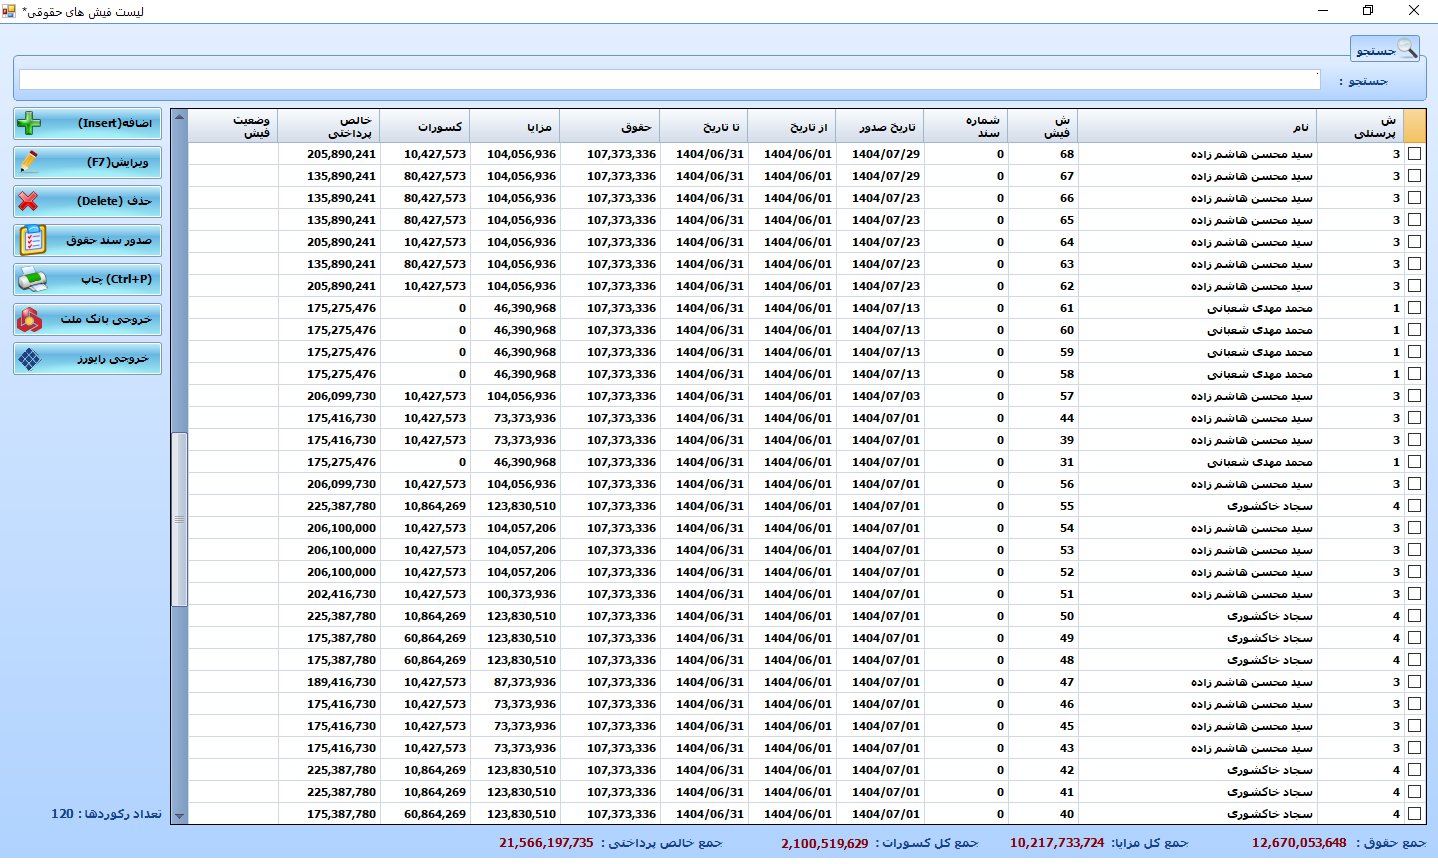The width and height of the screenshot is (1438, 864).
Task: Select the checkbox for payslip 55 row
Action: click(1414, 506)
